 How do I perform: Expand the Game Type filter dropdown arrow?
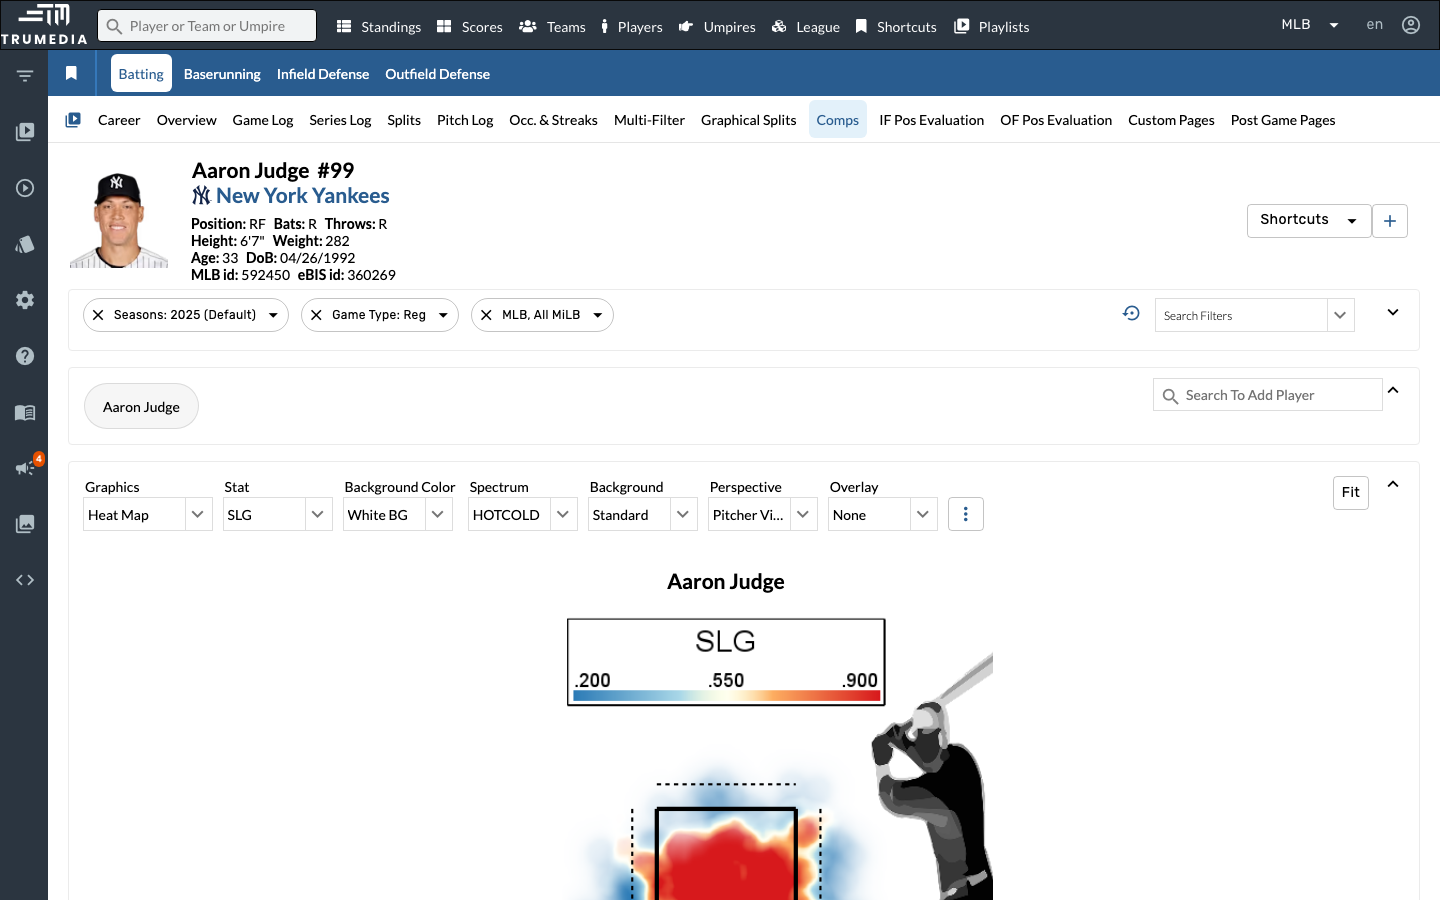(x=443, y=315)
